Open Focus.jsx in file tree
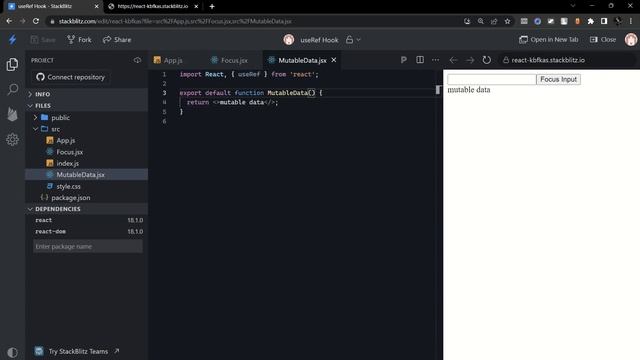Viewport: 640px width, 360px height. coord(87,152)
